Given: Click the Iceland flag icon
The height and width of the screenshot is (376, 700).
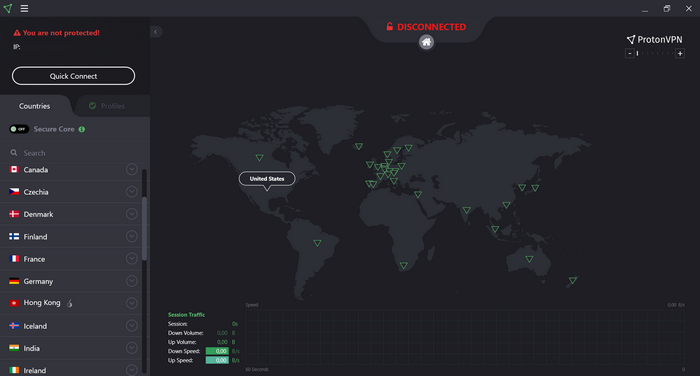Looking at the screenshot, I should point(14,326).
